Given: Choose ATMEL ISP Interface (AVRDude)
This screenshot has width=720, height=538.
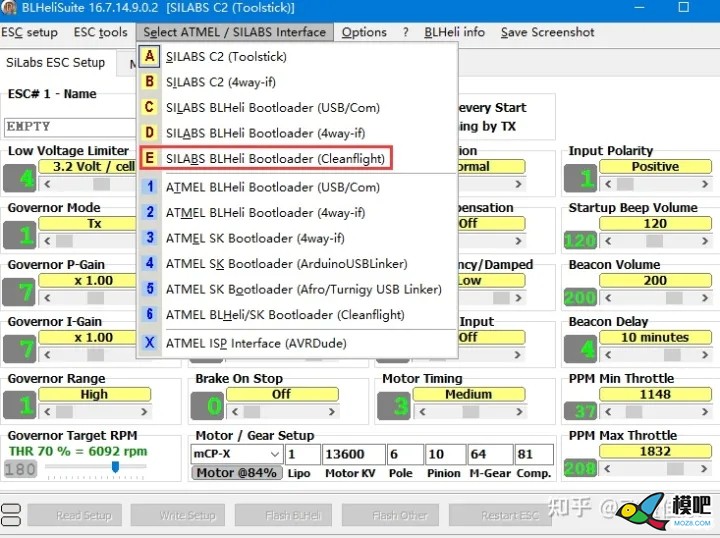Looking at the screenshot, I should point(298,343).
